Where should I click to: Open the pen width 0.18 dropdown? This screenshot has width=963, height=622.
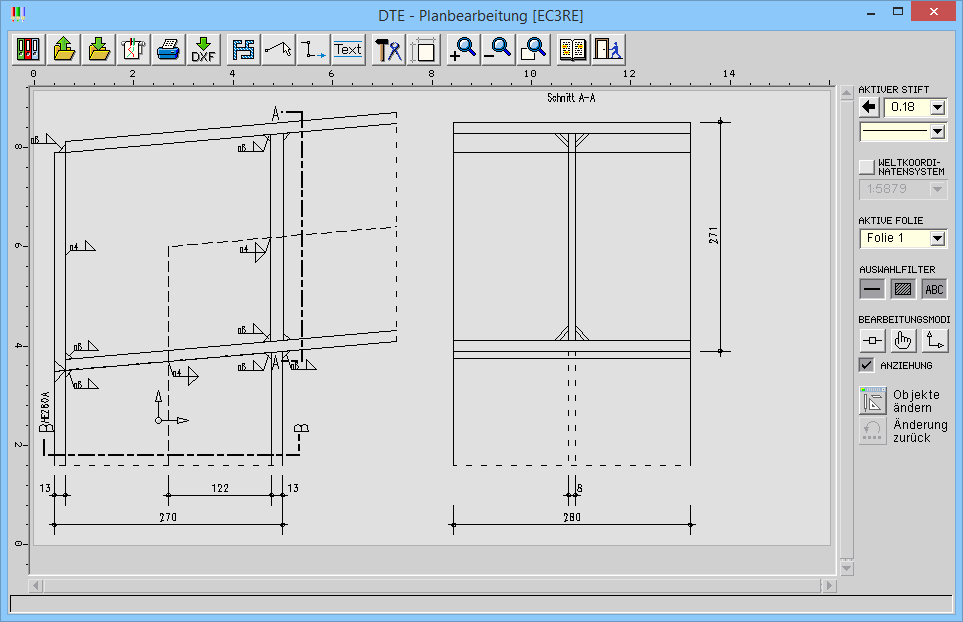(x=937, y=107)
